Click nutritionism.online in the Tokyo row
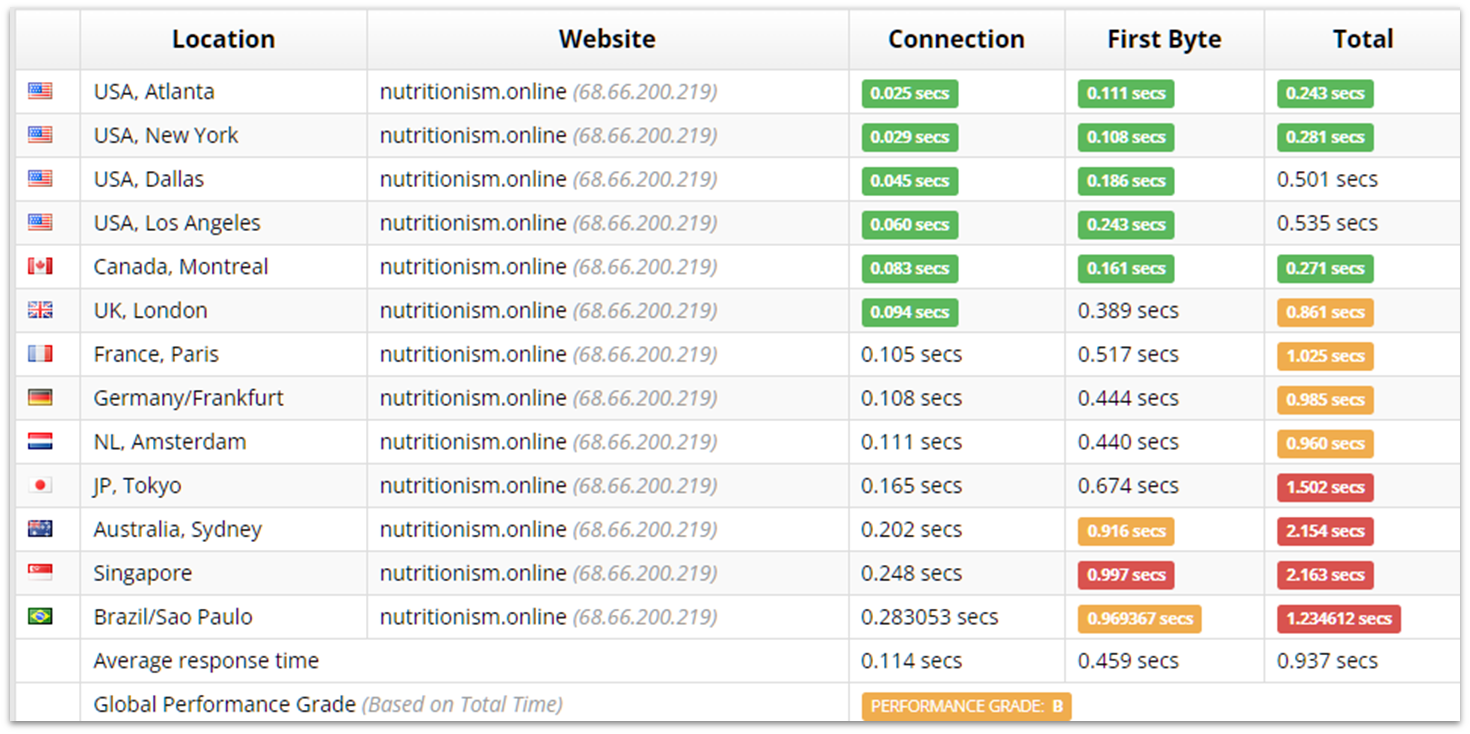 pyautogui.click(x=473, y=486)
